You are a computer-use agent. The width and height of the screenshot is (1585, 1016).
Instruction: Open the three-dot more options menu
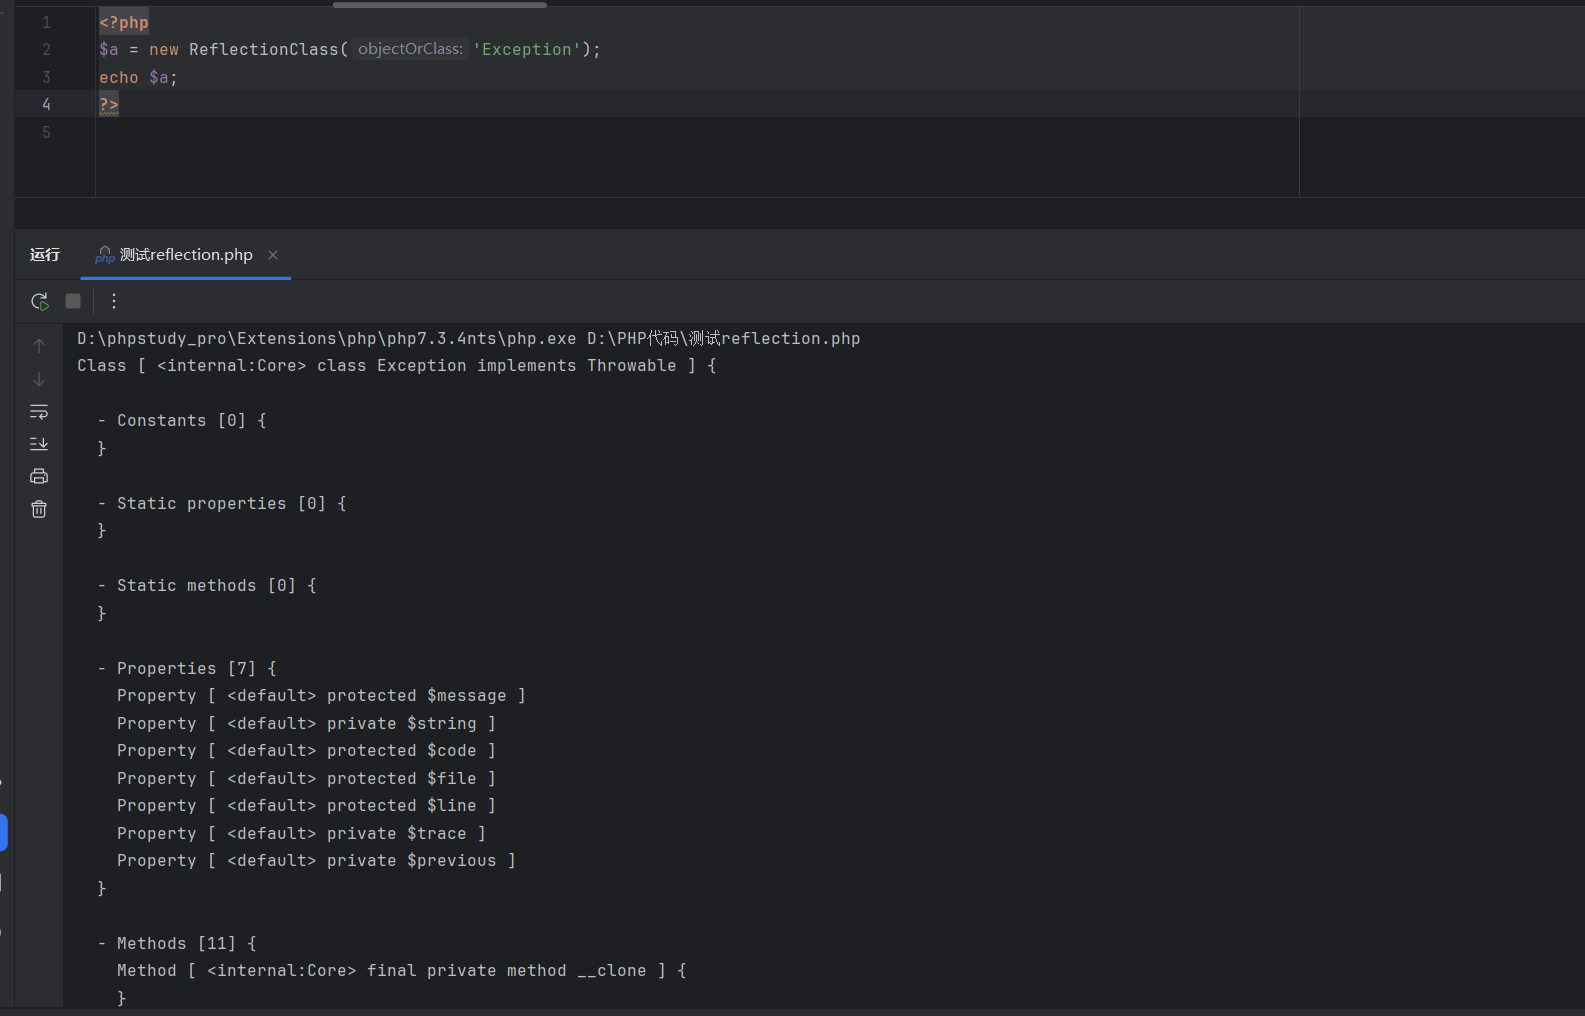[x=114, y=301]
